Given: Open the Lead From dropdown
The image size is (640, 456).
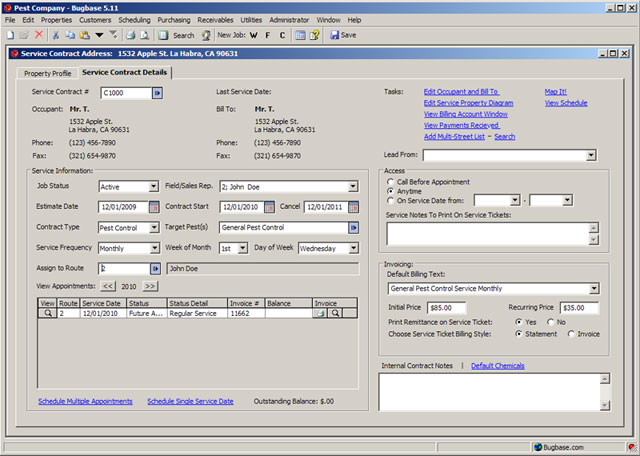Looking at the screenshot, I should (591, 156).
